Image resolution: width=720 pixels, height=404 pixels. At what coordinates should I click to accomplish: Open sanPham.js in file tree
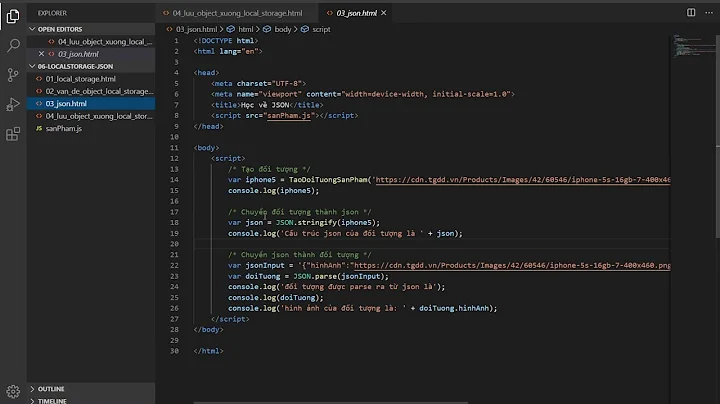point(91,128)
